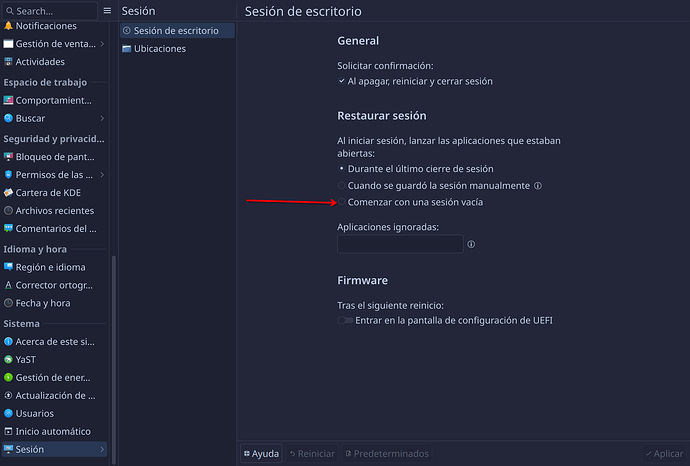This screenshot has width=690, height=466.
Task: Click the YaST icon in sidebar
Action: pos(9,359)
